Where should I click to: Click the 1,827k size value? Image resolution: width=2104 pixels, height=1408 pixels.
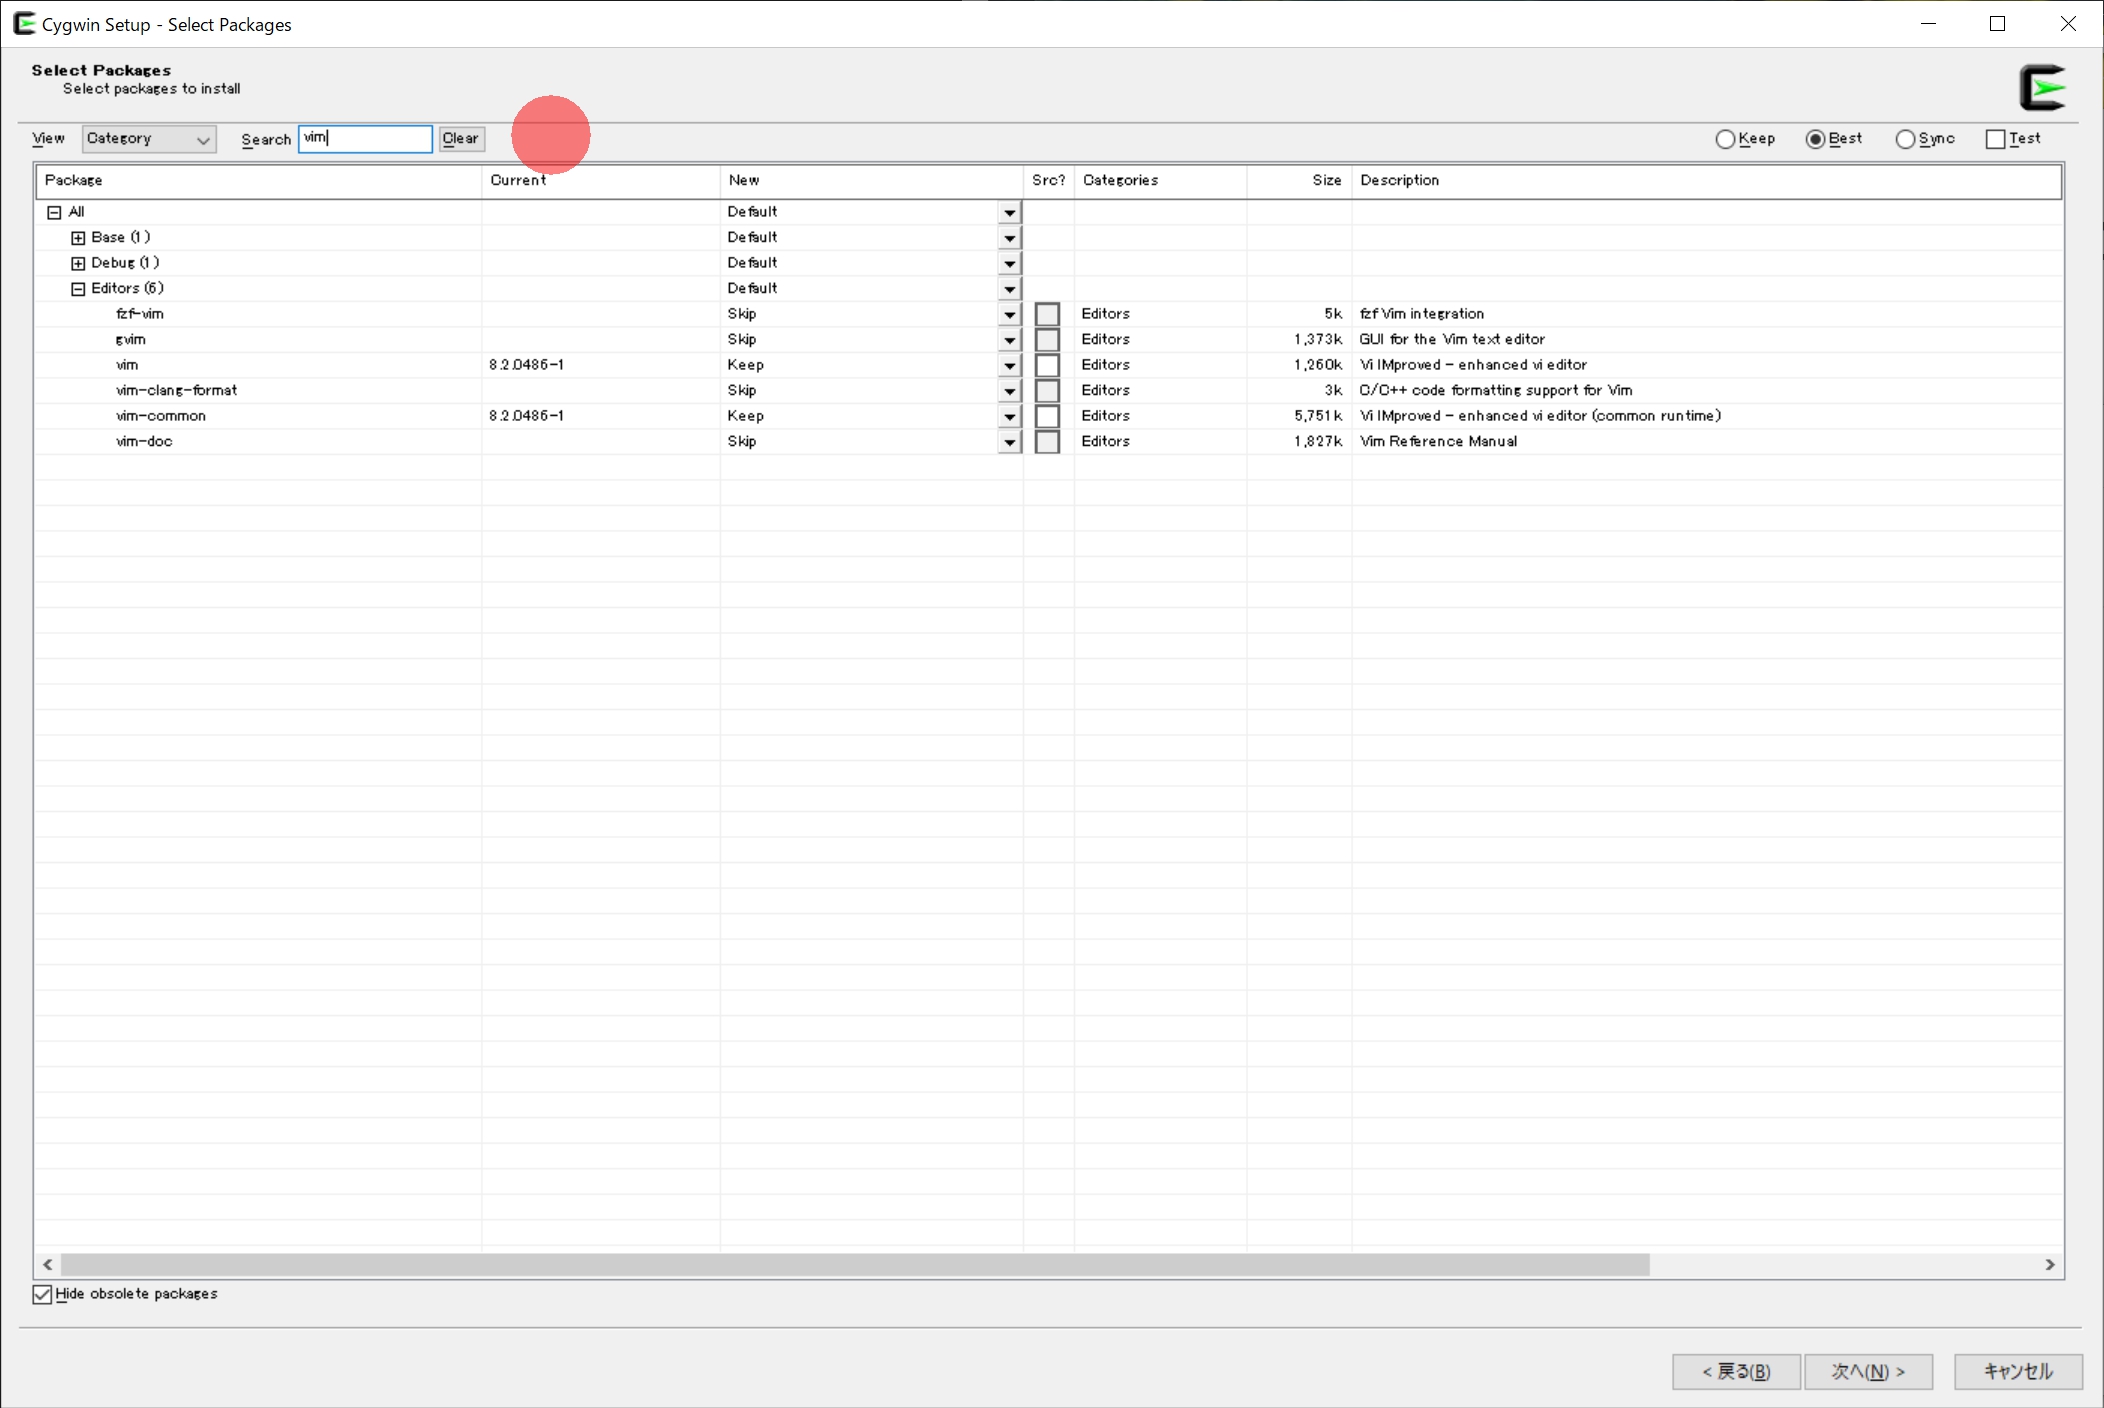pyautogui.click(x=1318, y=442)
